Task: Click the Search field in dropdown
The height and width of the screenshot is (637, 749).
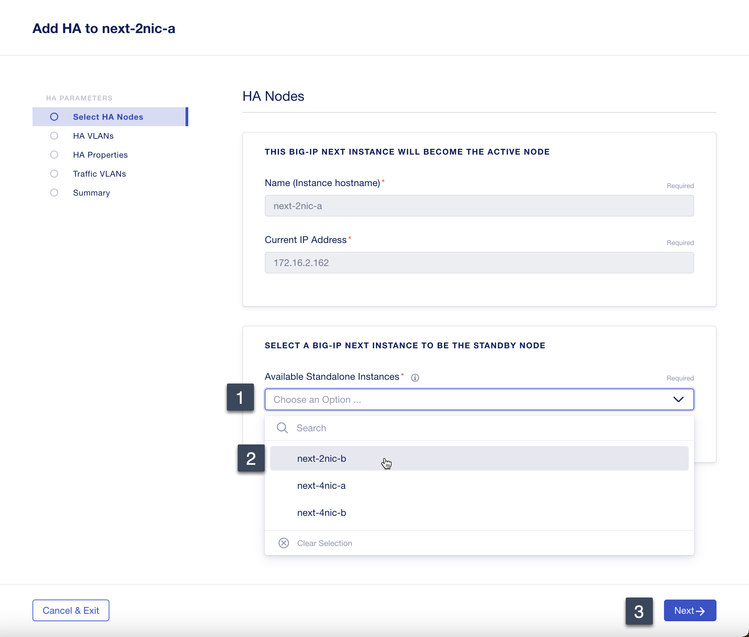Action: [480, 428]
